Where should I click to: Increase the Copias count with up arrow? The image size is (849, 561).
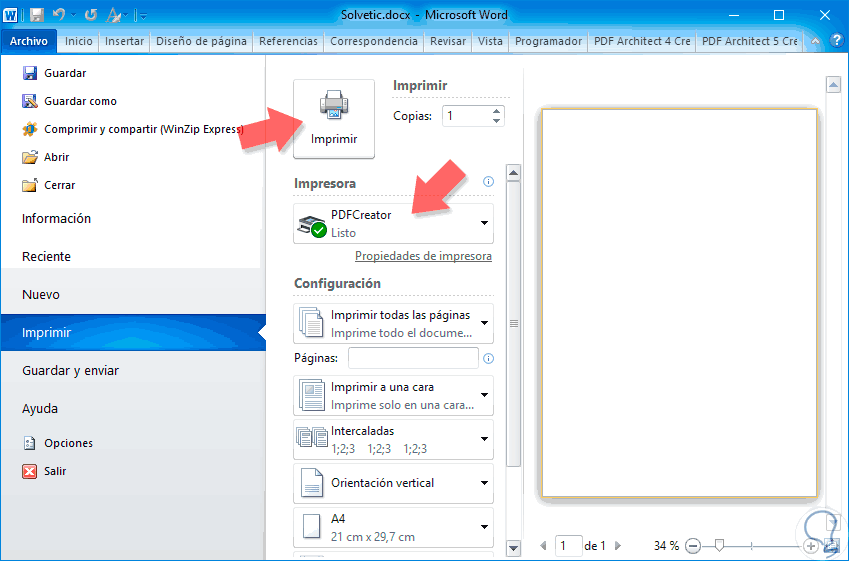pos(497,112)
